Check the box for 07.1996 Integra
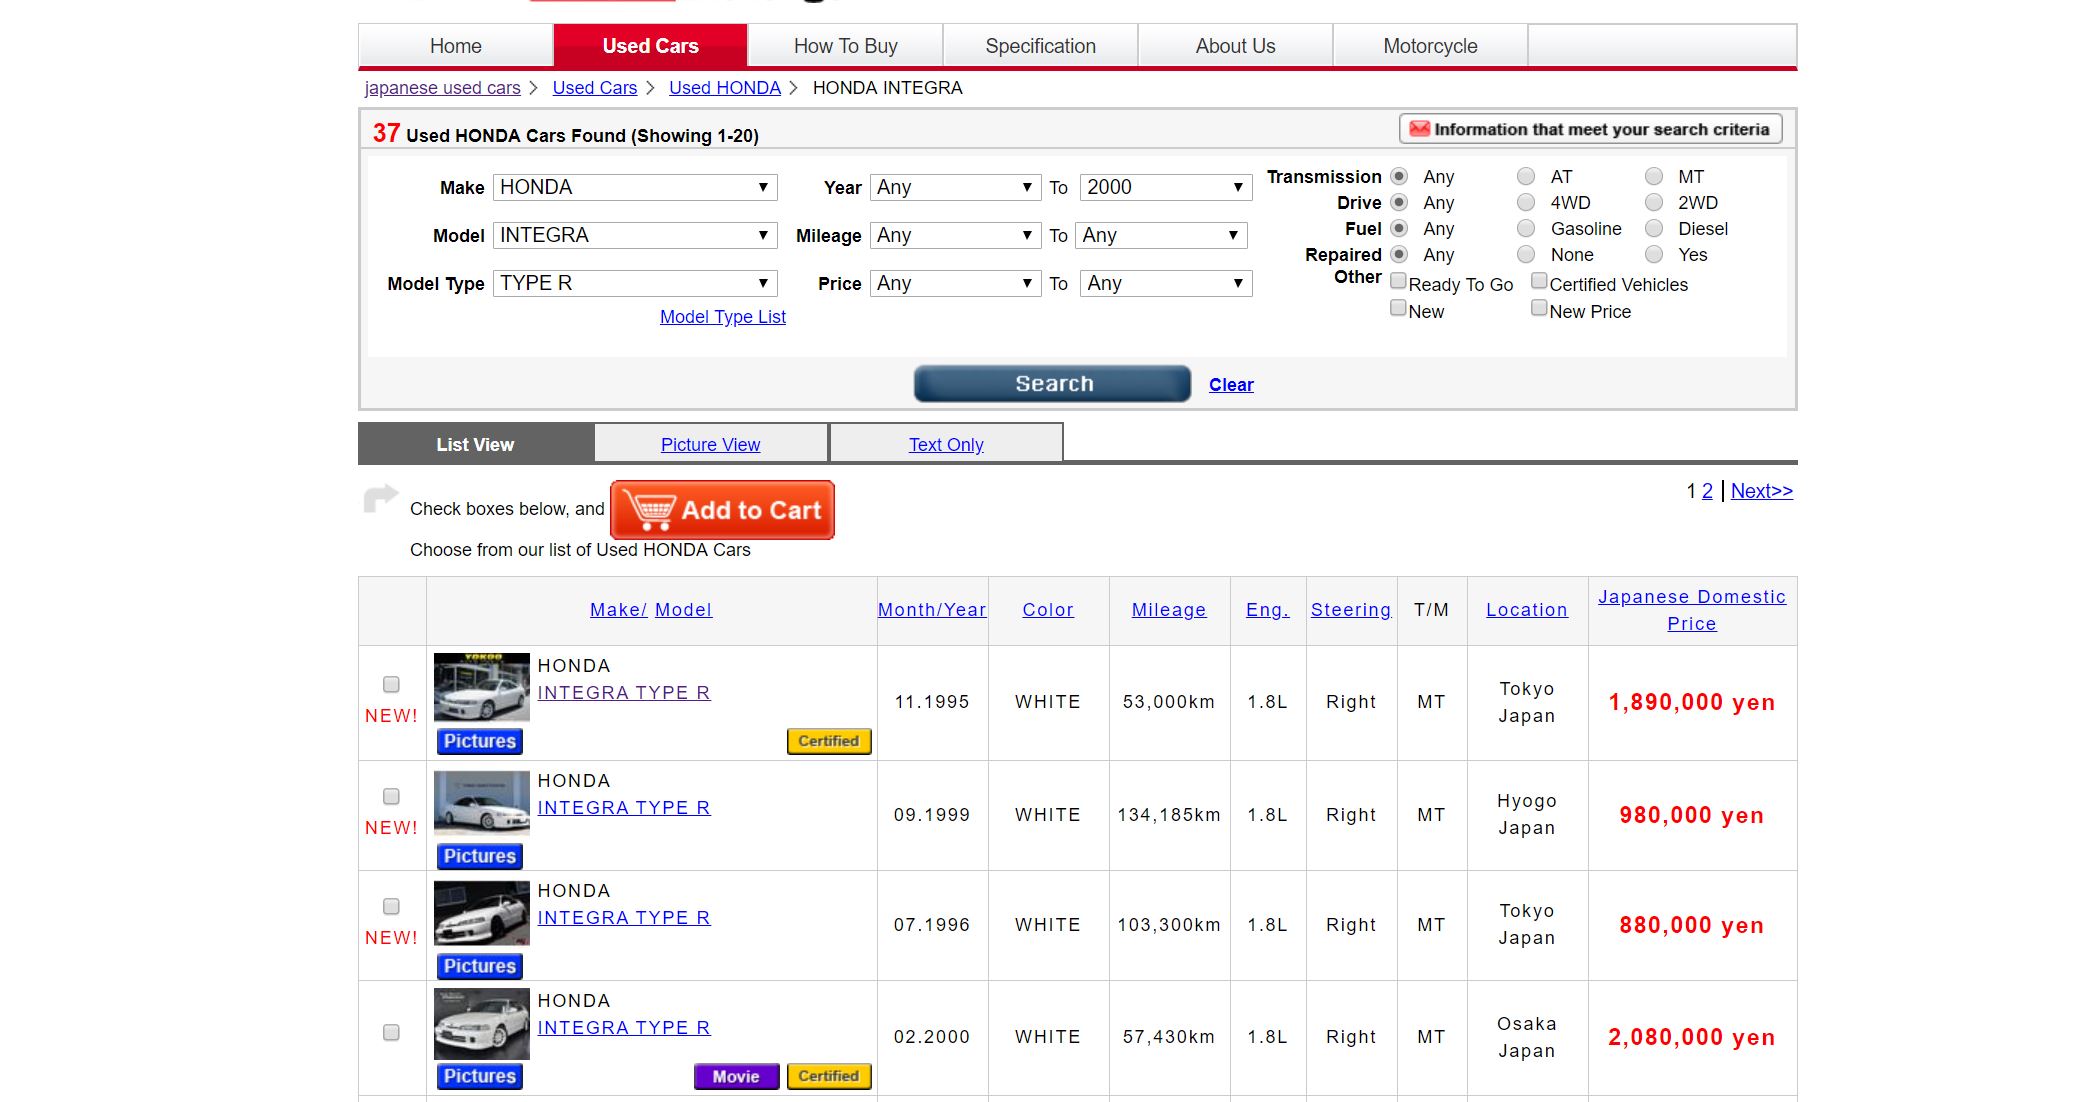This screenshot has width=2093, height=1102. point(391,906)
